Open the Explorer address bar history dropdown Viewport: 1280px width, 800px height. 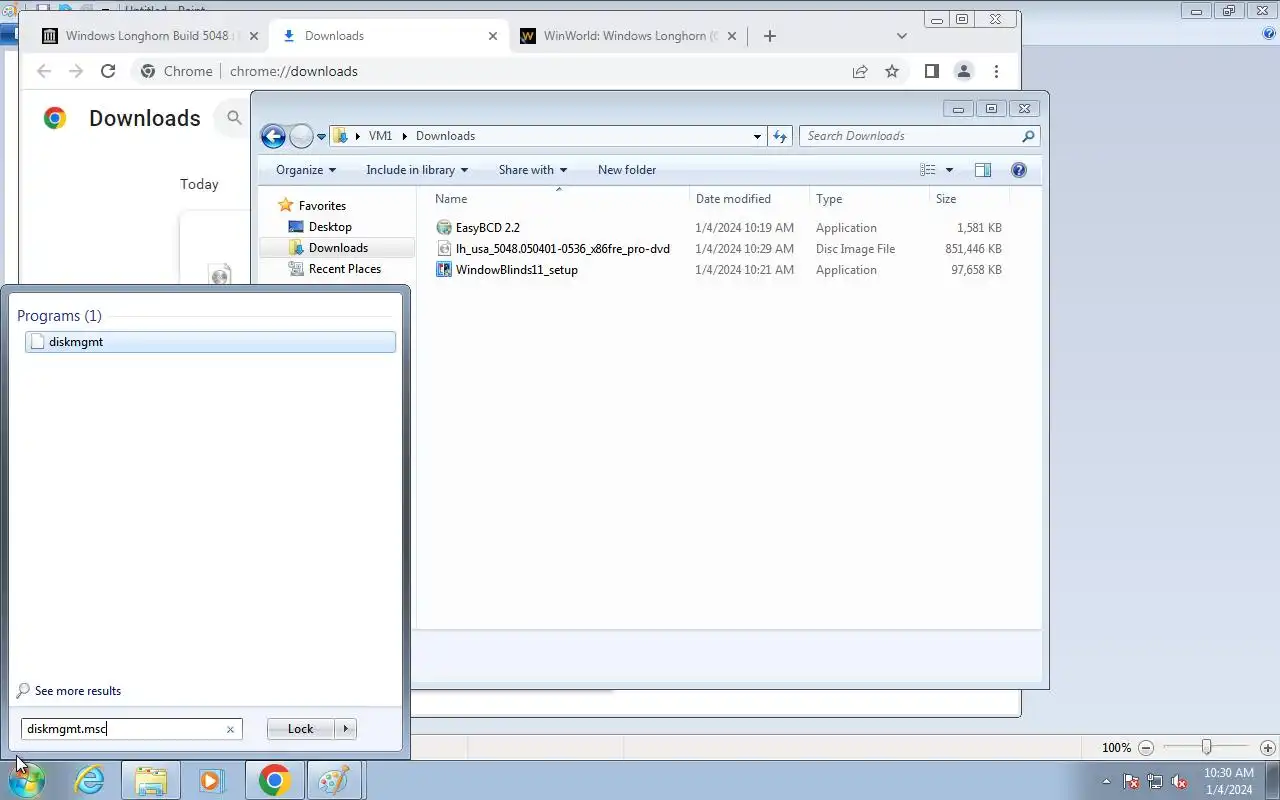(x=757, y=136)
